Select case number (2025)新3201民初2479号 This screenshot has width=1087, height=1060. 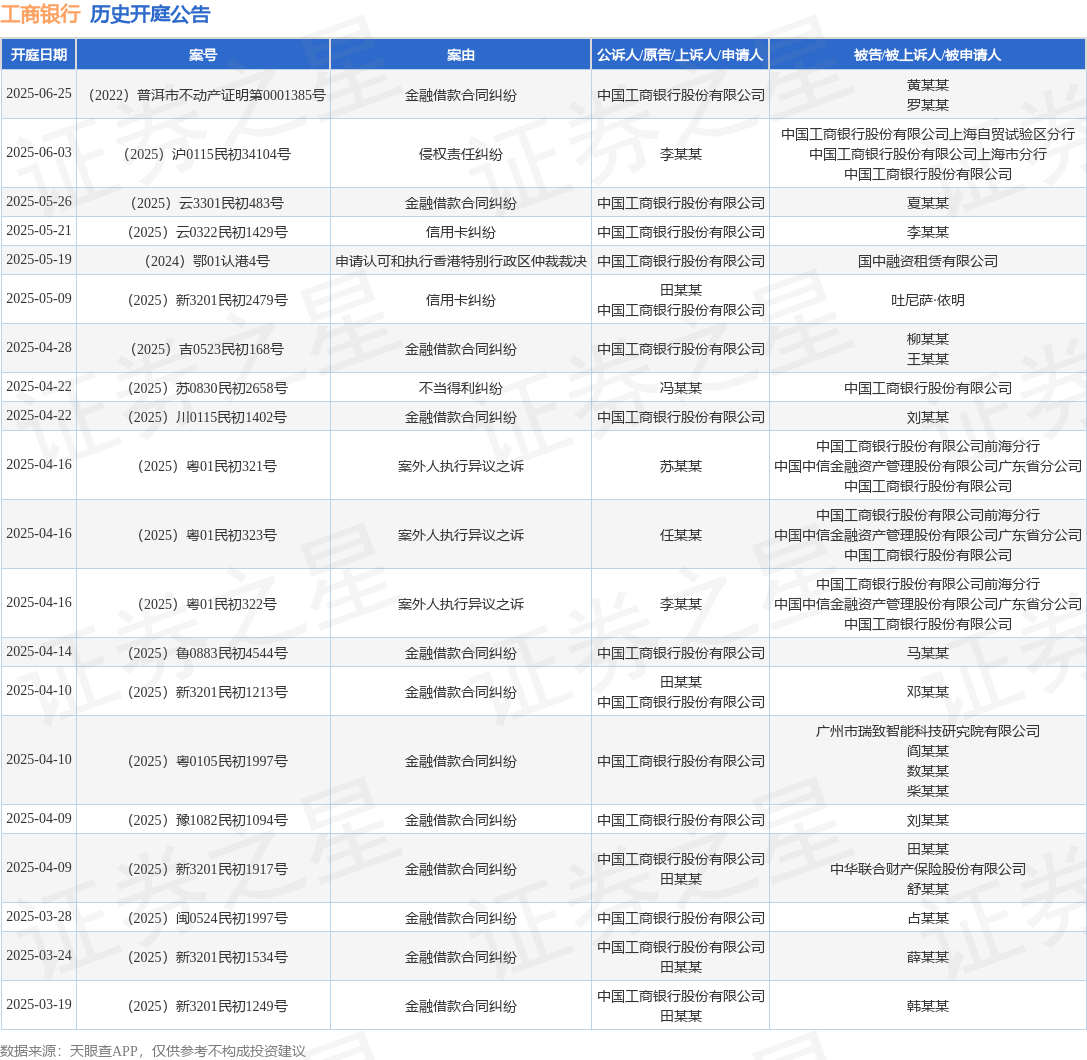coord(207,300)
